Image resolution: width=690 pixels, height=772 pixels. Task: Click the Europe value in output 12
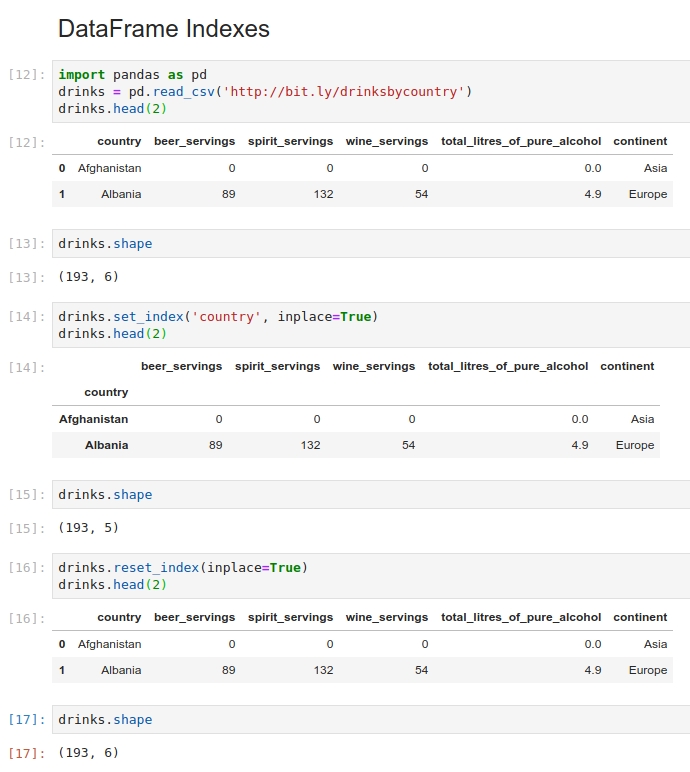pos(648,194)
